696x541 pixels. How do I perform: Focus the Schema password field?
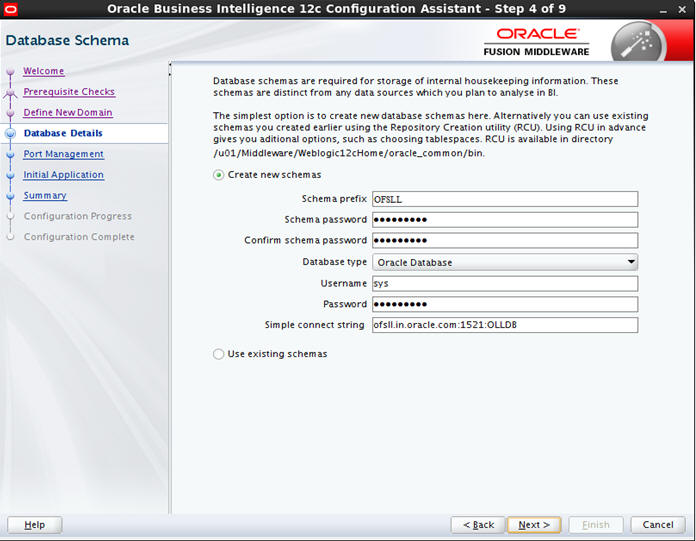[x=505, y=220]
